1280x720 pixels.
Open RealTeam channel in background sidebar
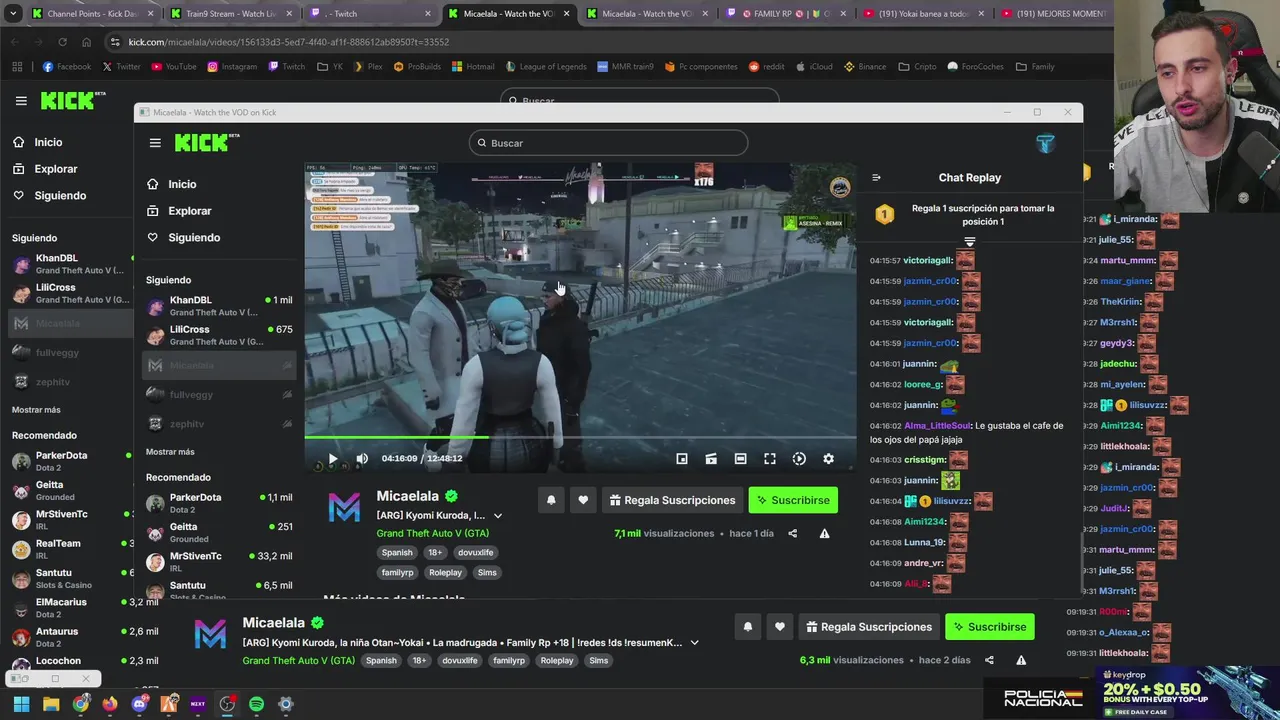[x=70, y=549]
